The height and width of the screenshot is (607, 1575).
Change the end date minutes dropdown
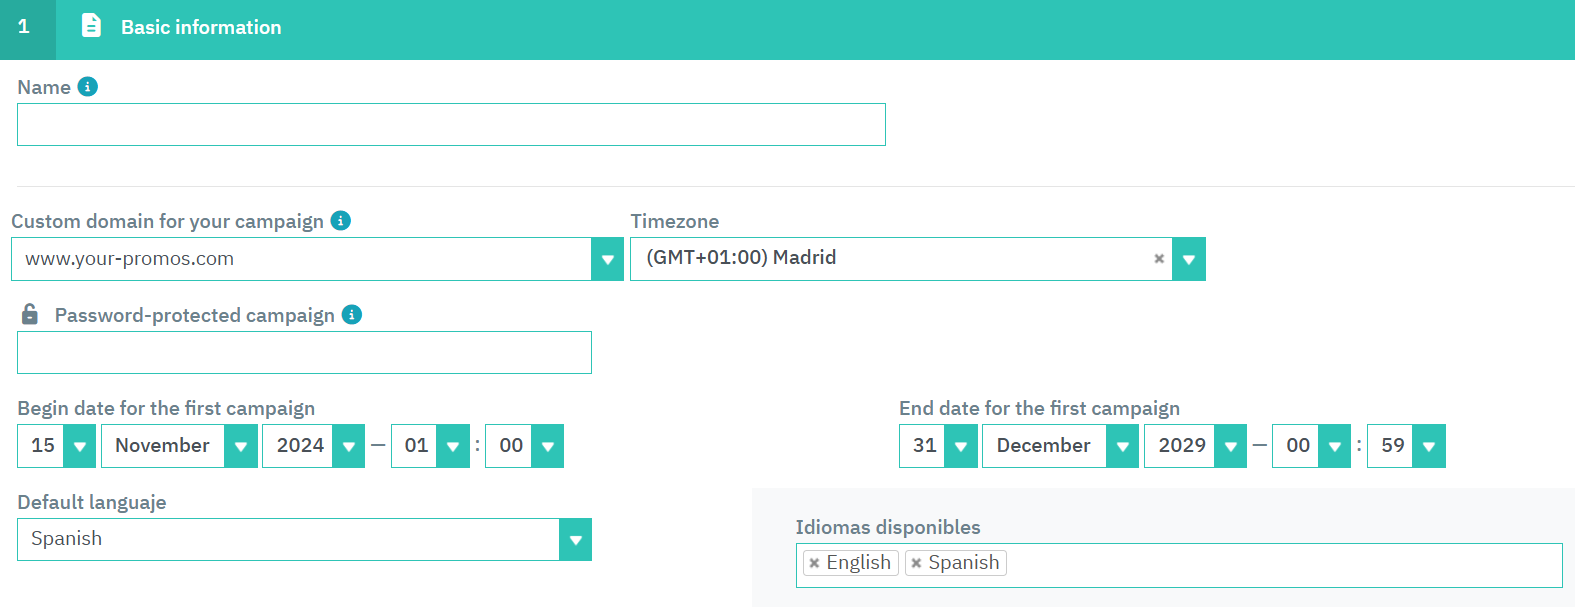tap(1428, 447)
